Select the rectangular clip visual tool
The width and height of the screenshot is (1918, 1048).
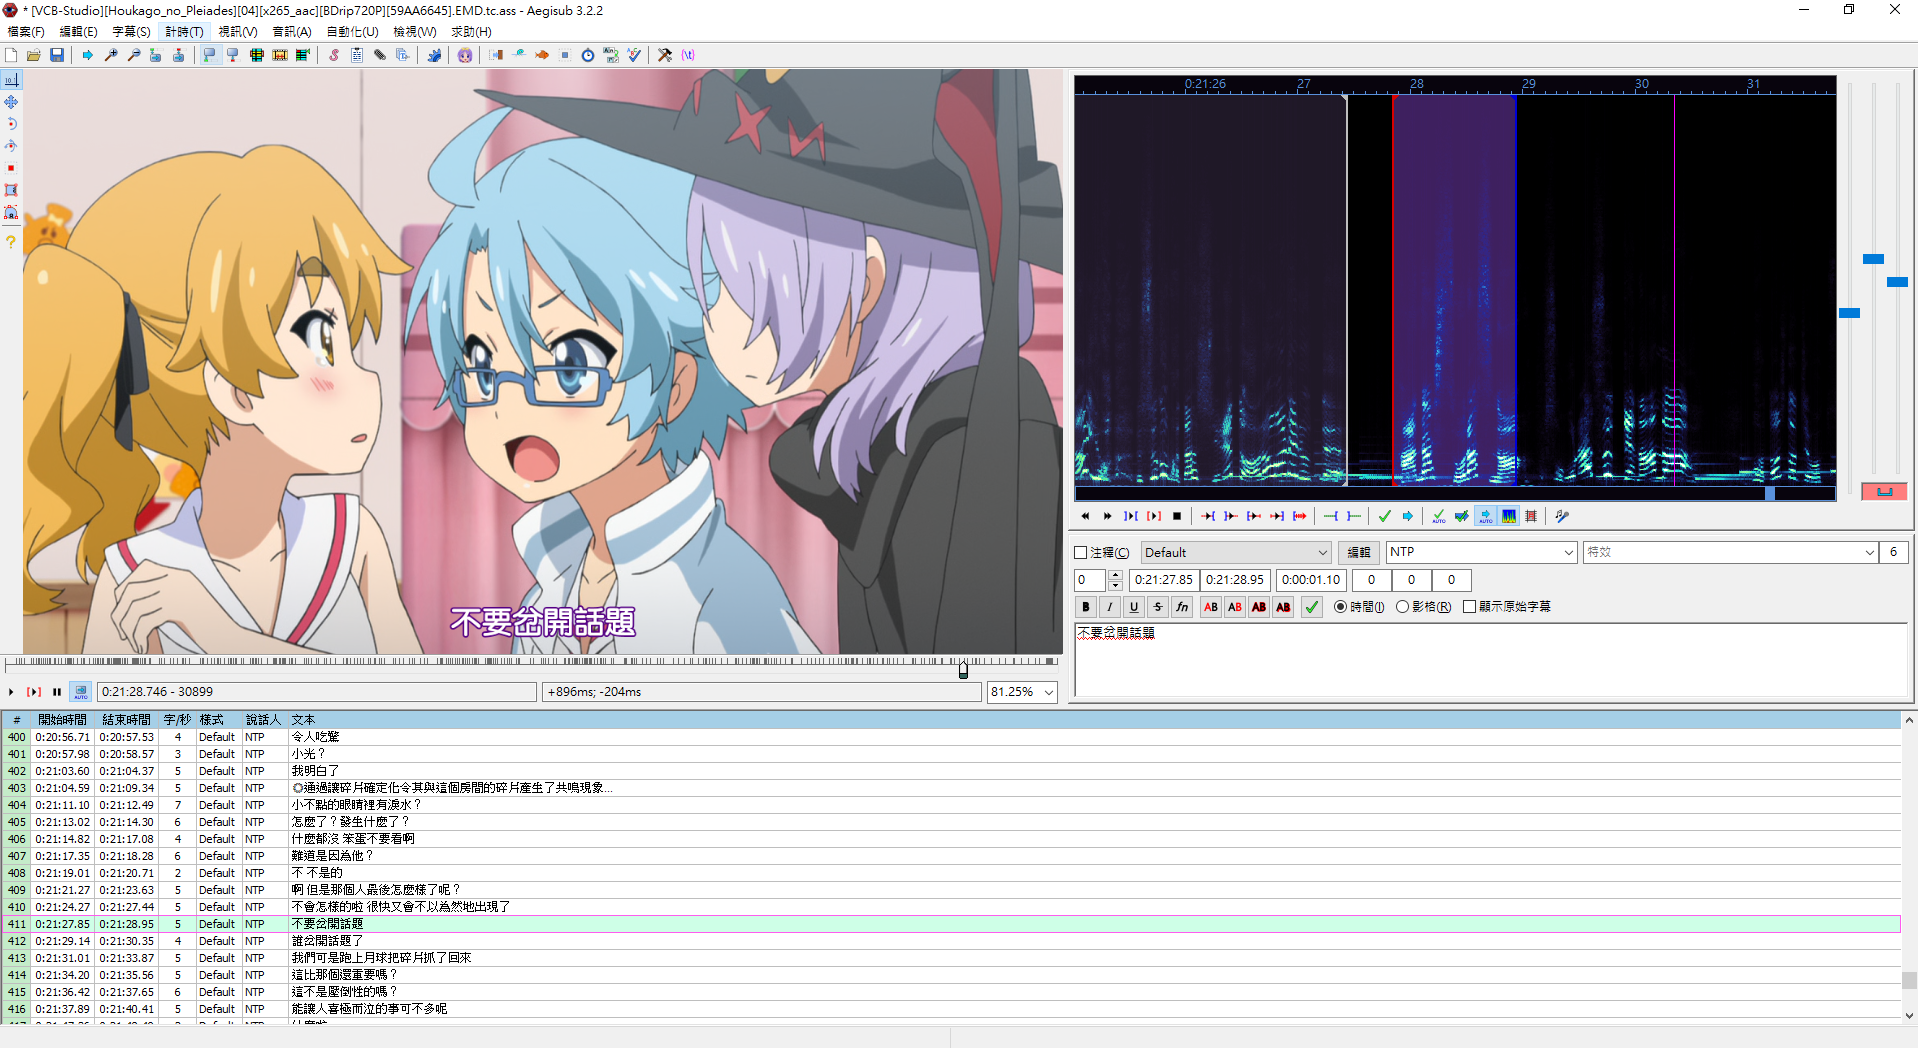coord(11,190)
